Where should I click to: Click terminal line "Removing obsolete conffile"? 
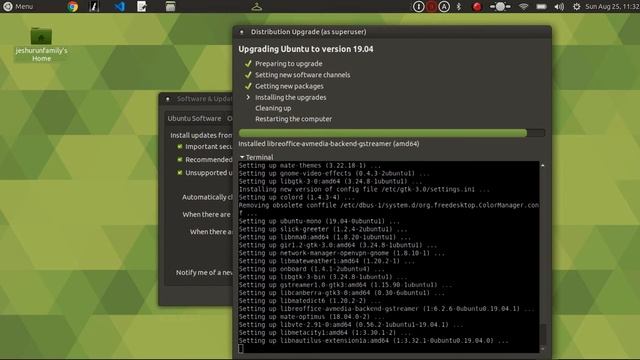389,209
